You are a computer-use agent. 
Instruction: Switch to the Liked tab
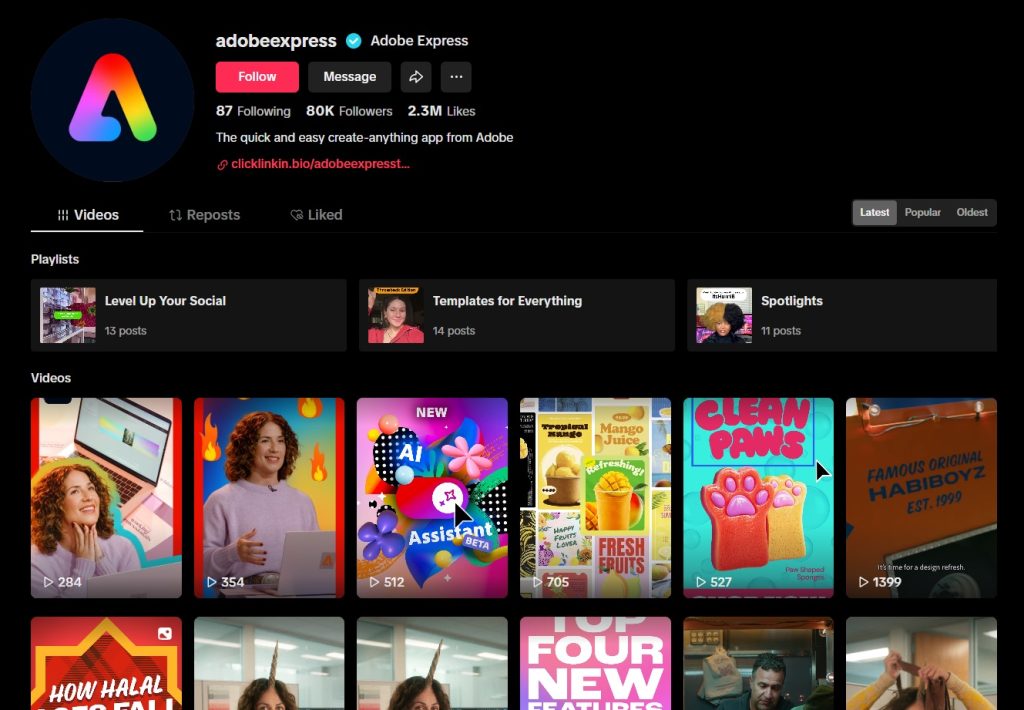tap(316, 215)
